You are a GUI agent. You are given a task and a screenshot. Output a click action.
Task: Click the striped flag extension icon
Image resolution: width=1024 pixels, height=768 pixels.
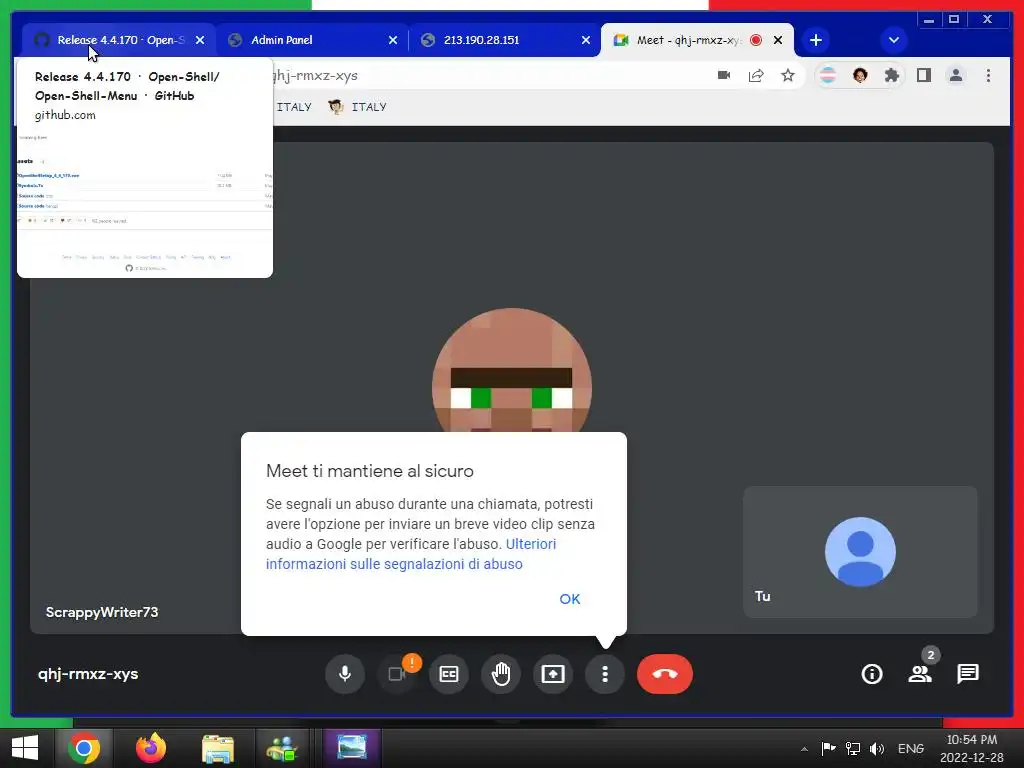pyautogui.click(x=827, y=75)
